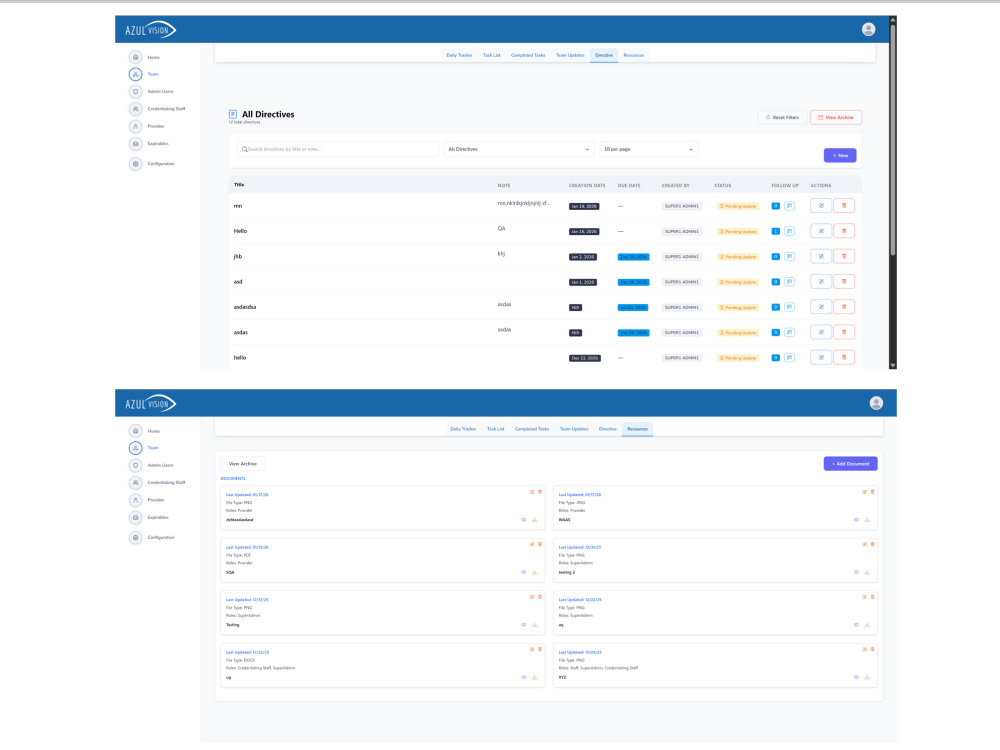Open follow-up notes for 'Hello' directive

pos(790,231)
